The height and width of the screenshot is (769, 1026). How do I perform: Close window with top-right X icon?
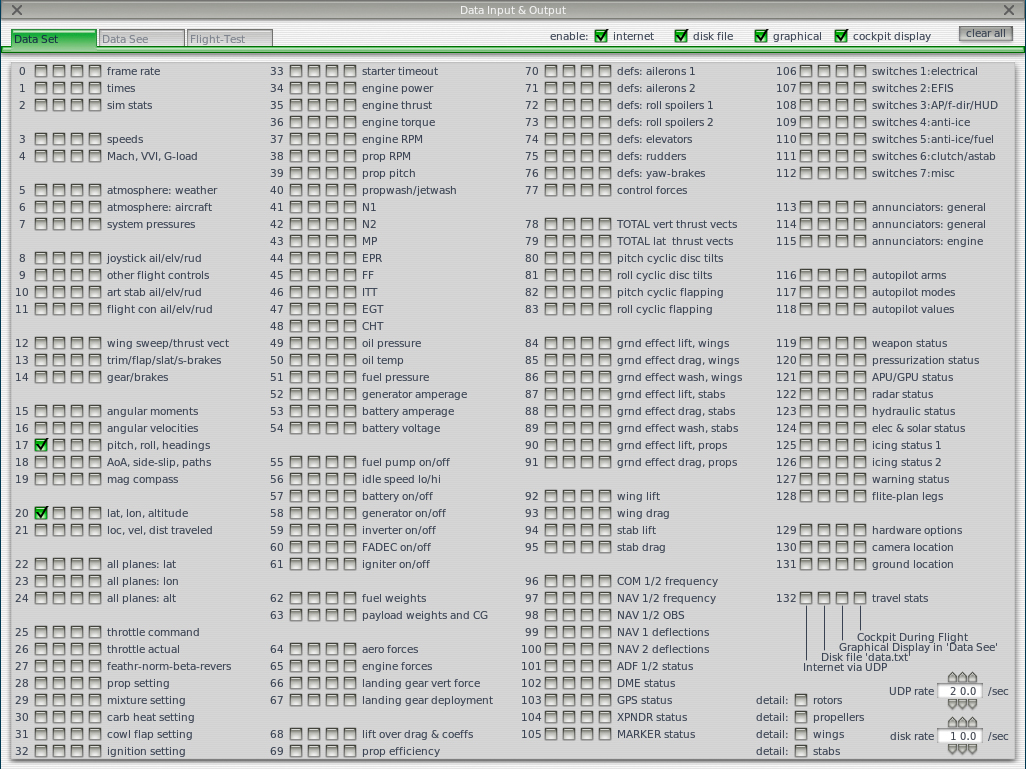click(1008, 10)
